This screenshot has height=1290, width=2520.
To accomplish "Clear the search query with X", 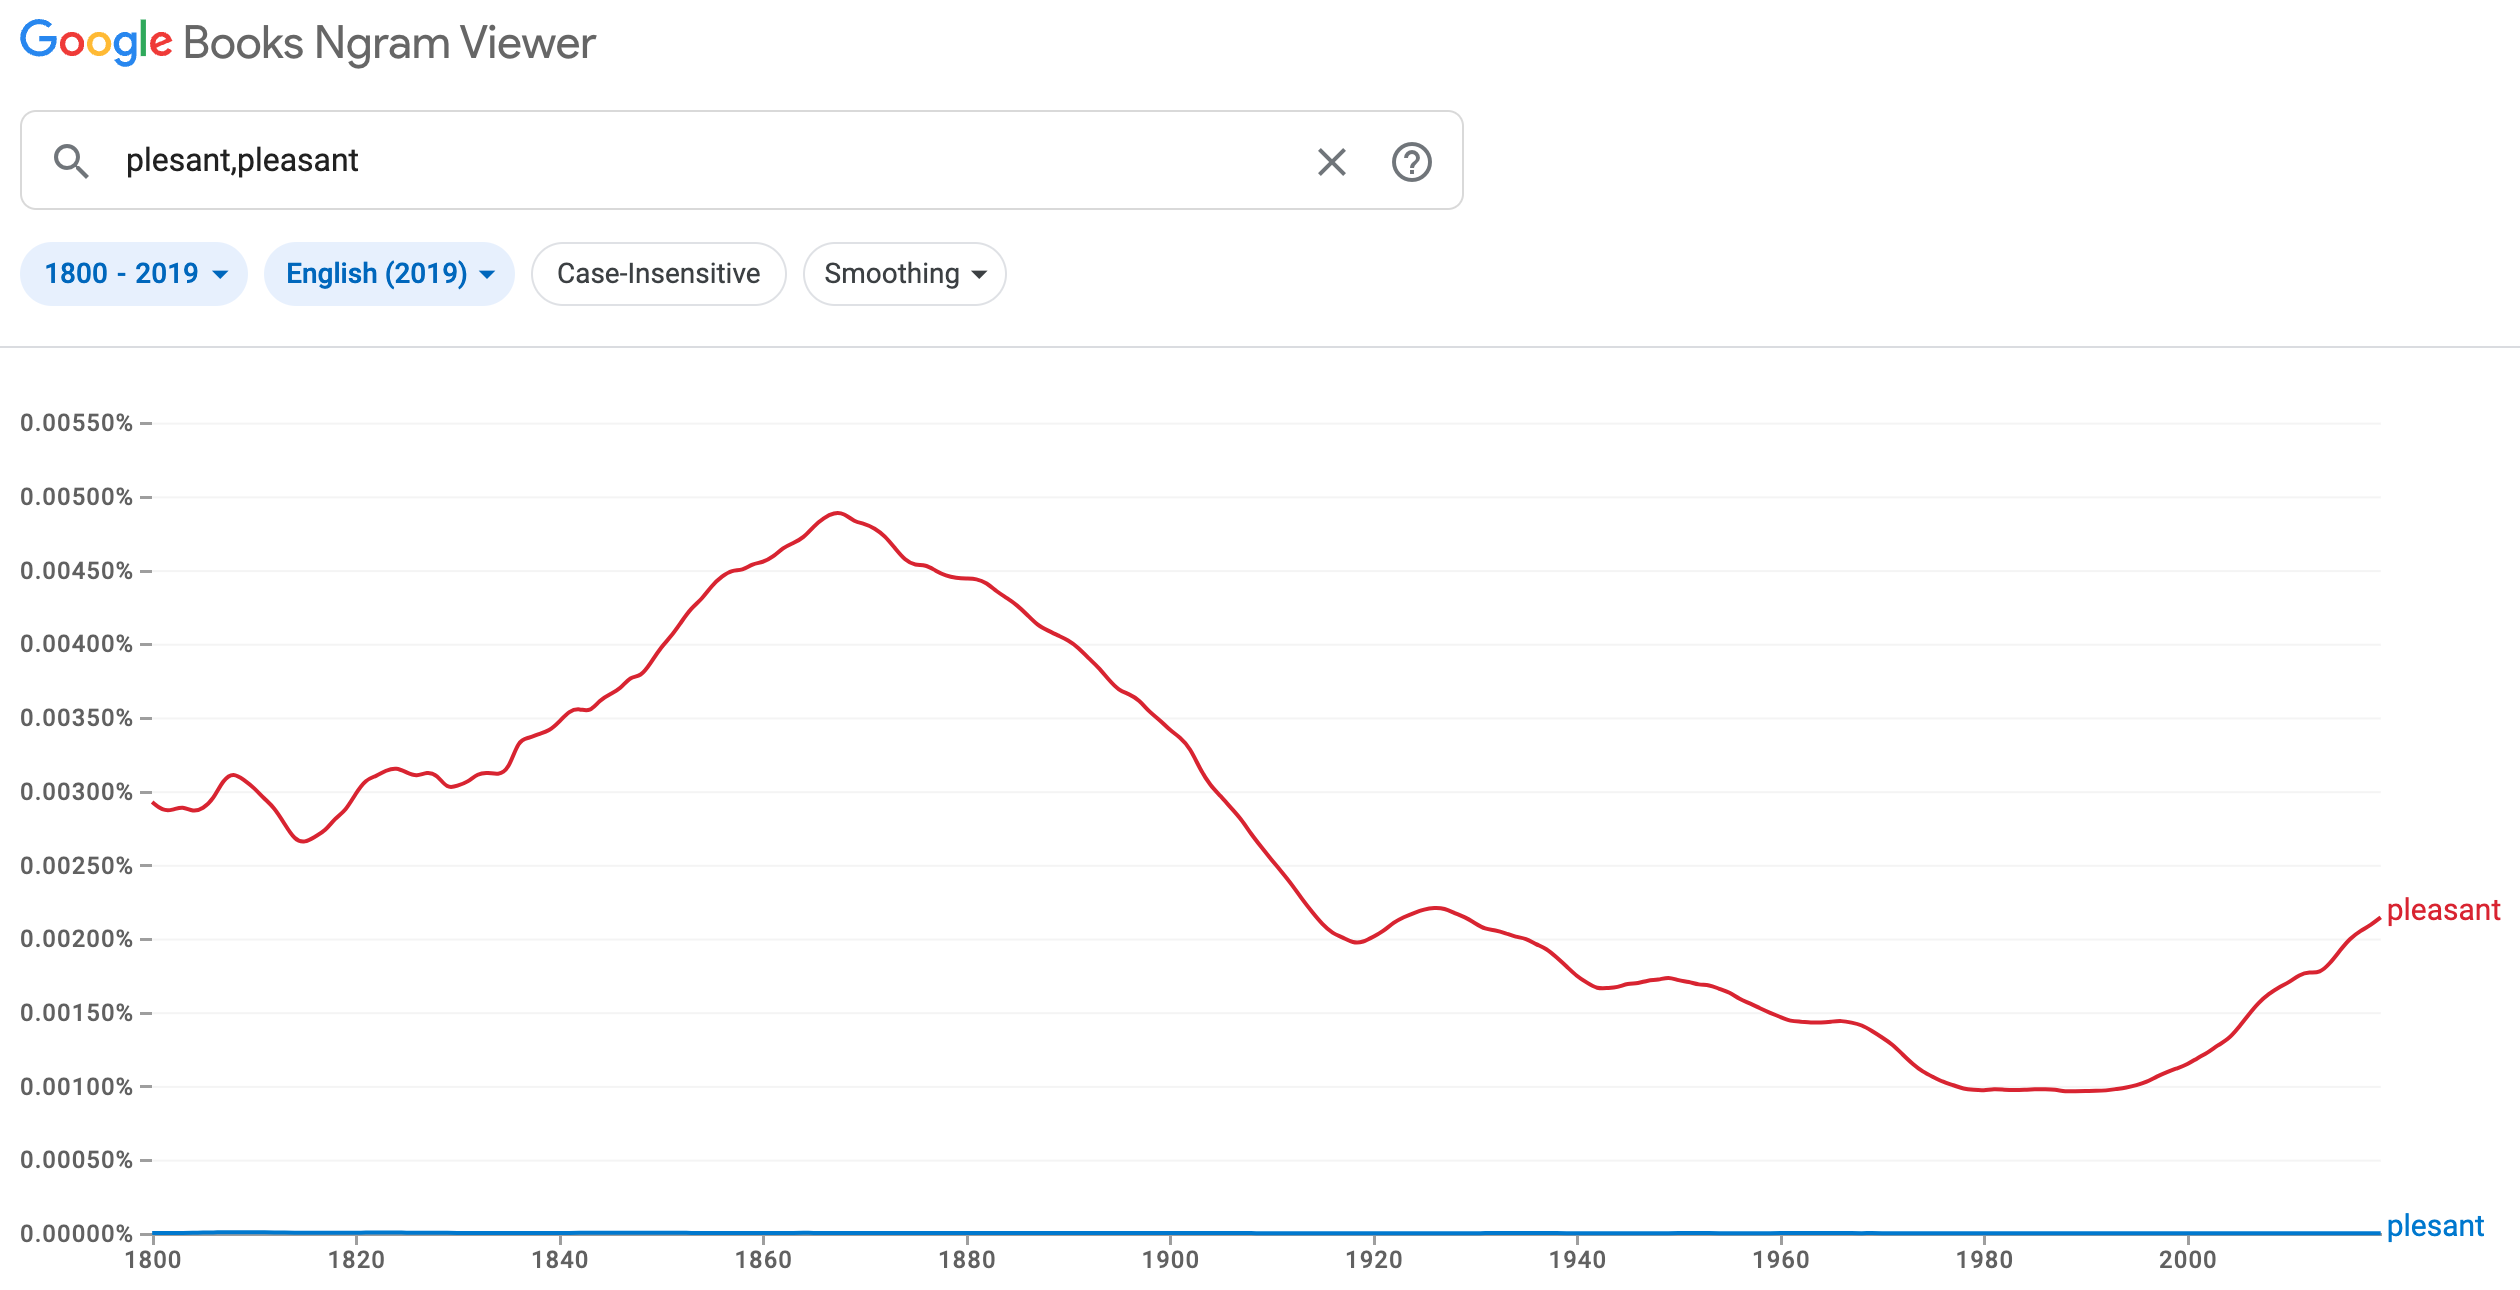I will point(1331,162).
